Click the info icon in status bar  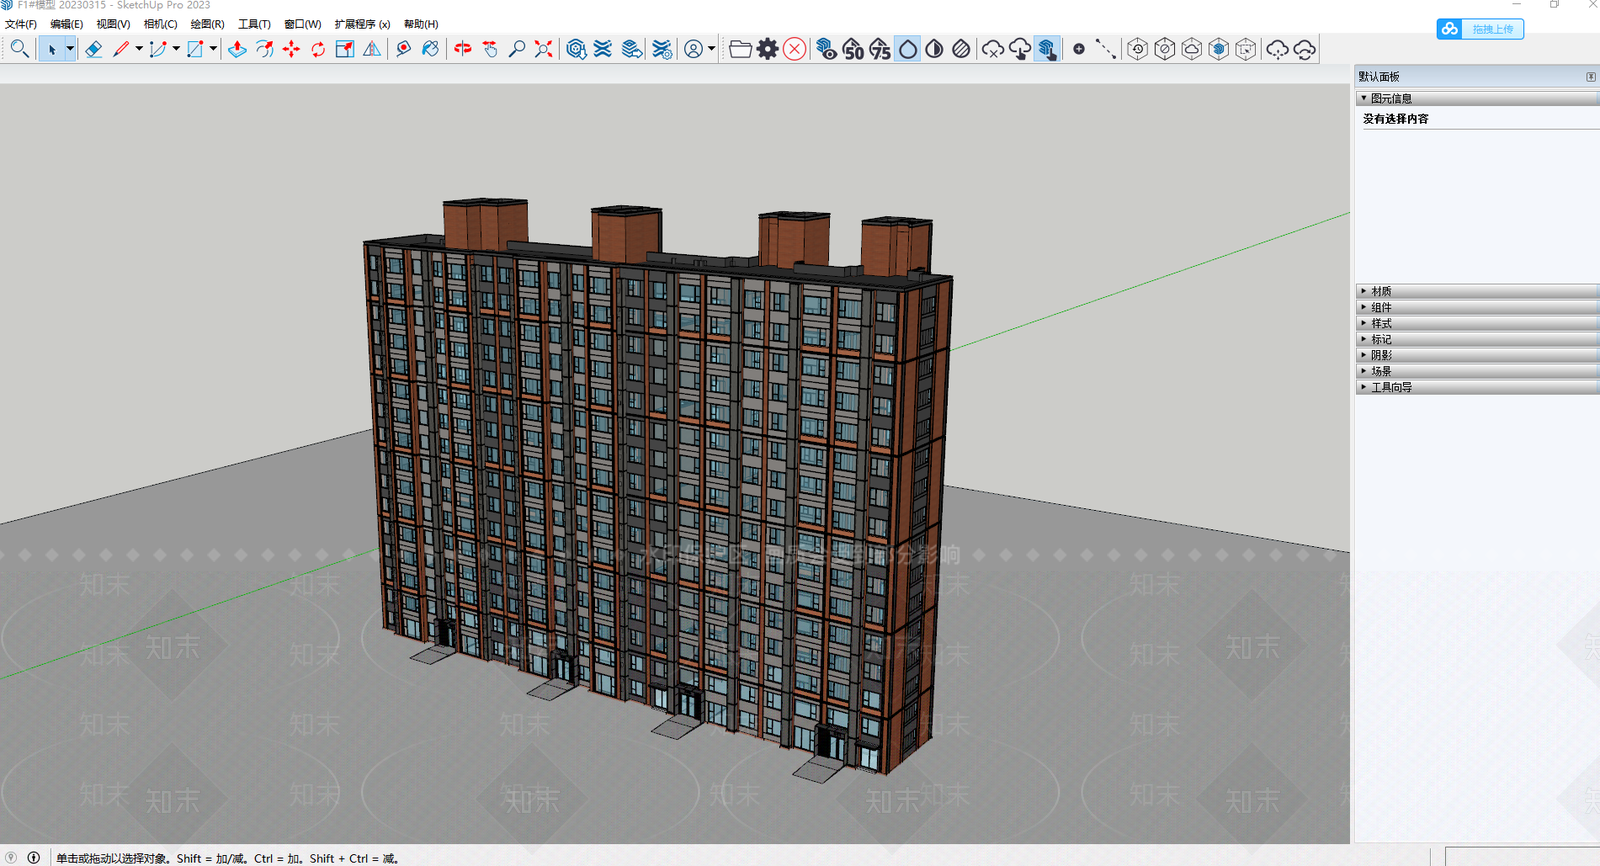pos(34,858)
